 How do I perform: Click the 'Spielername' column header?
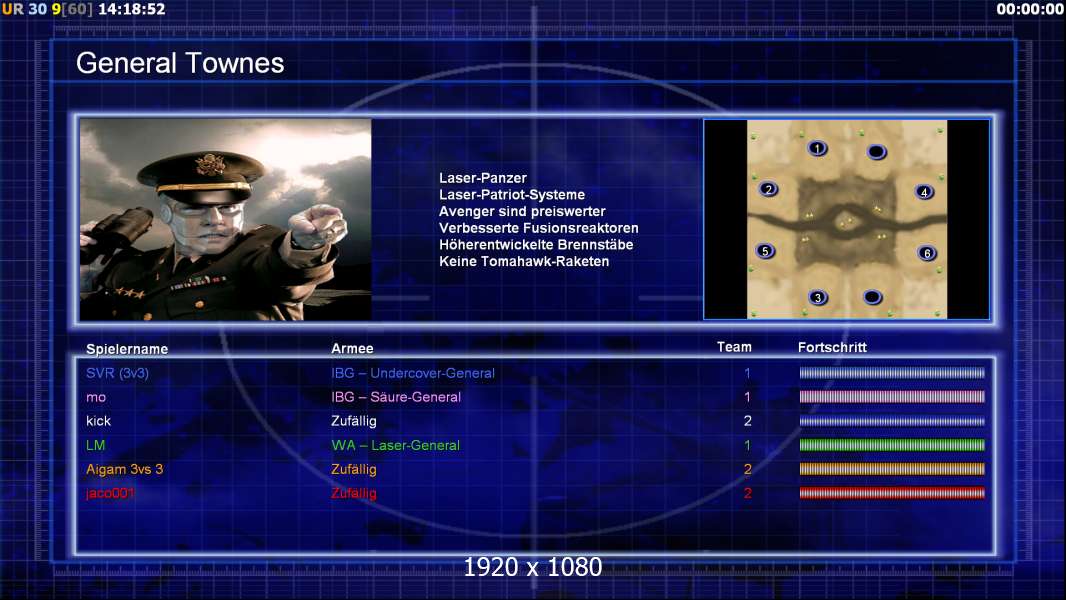[x=127, y=349]
